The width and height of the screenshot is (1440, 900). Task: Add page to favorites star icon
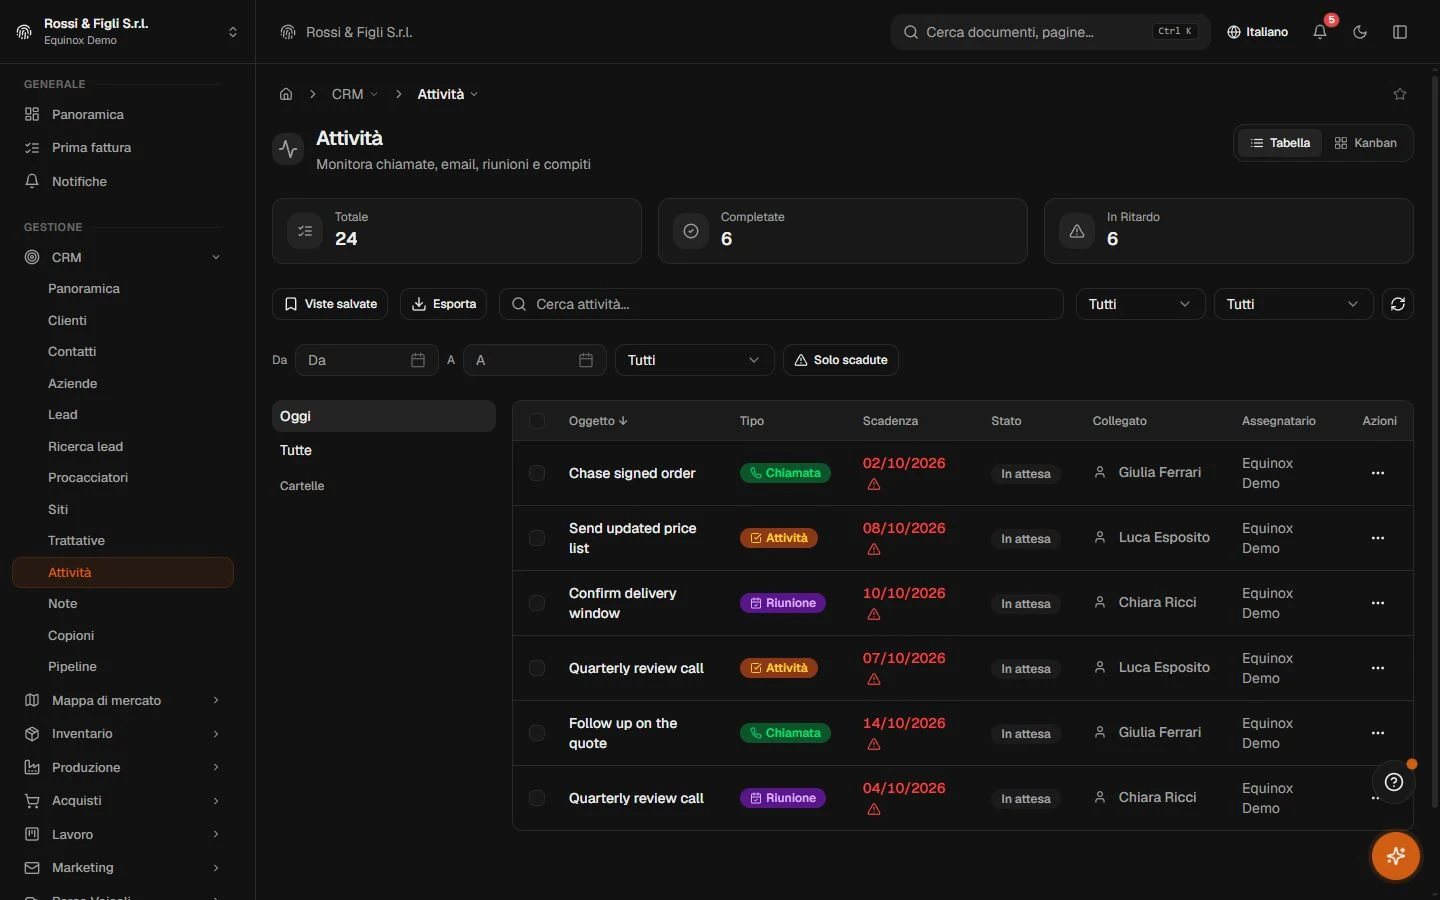pos(1400,94)
